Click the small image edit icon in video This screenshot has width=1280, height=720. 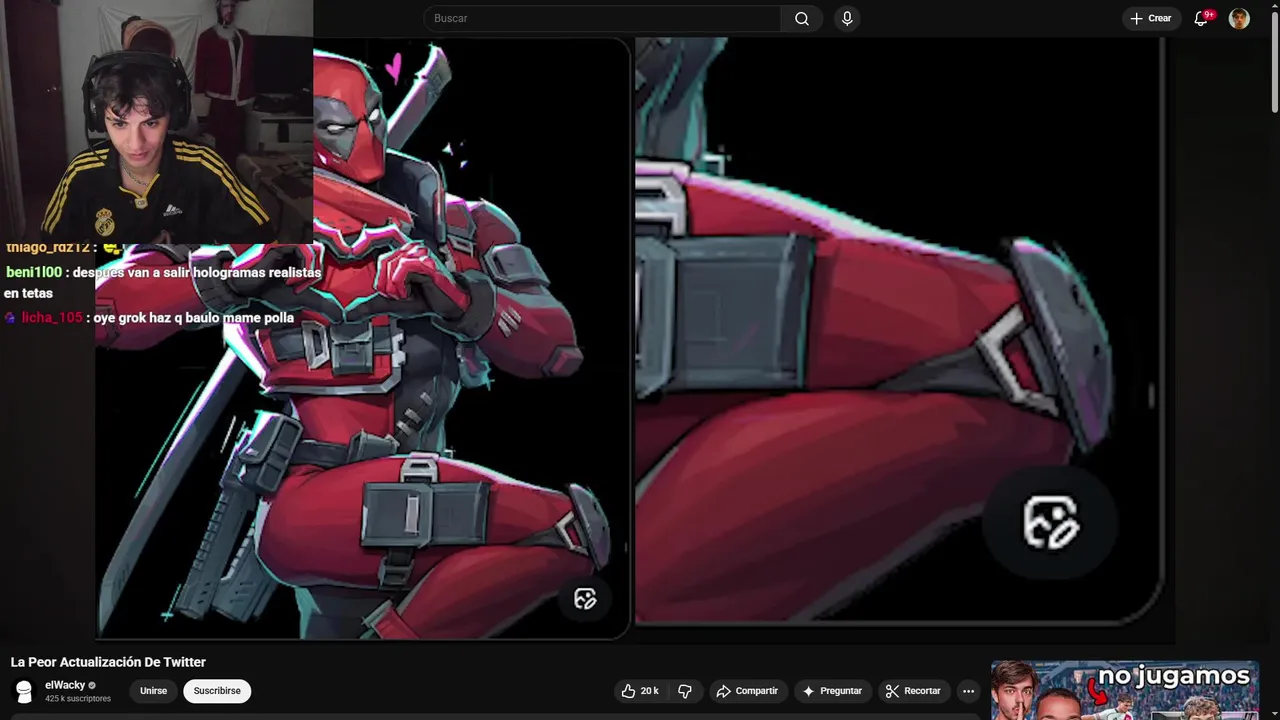pos(585,599)
